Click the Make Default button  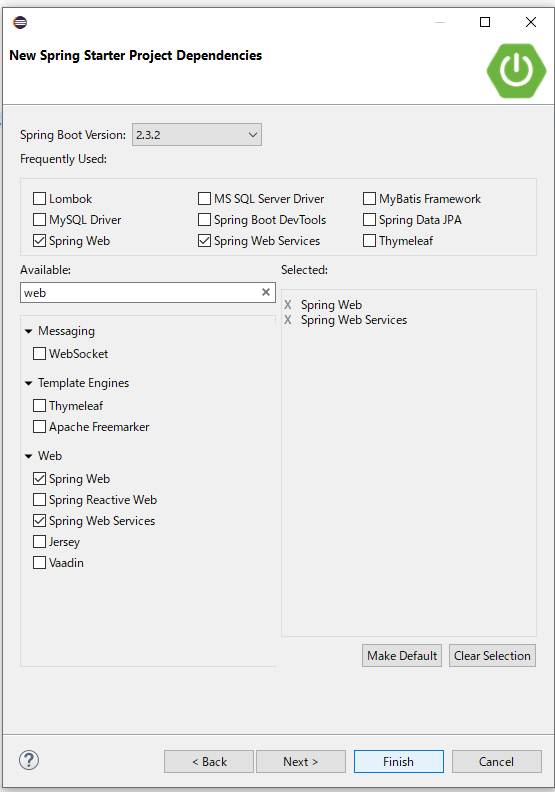click(x=402, y=656)
